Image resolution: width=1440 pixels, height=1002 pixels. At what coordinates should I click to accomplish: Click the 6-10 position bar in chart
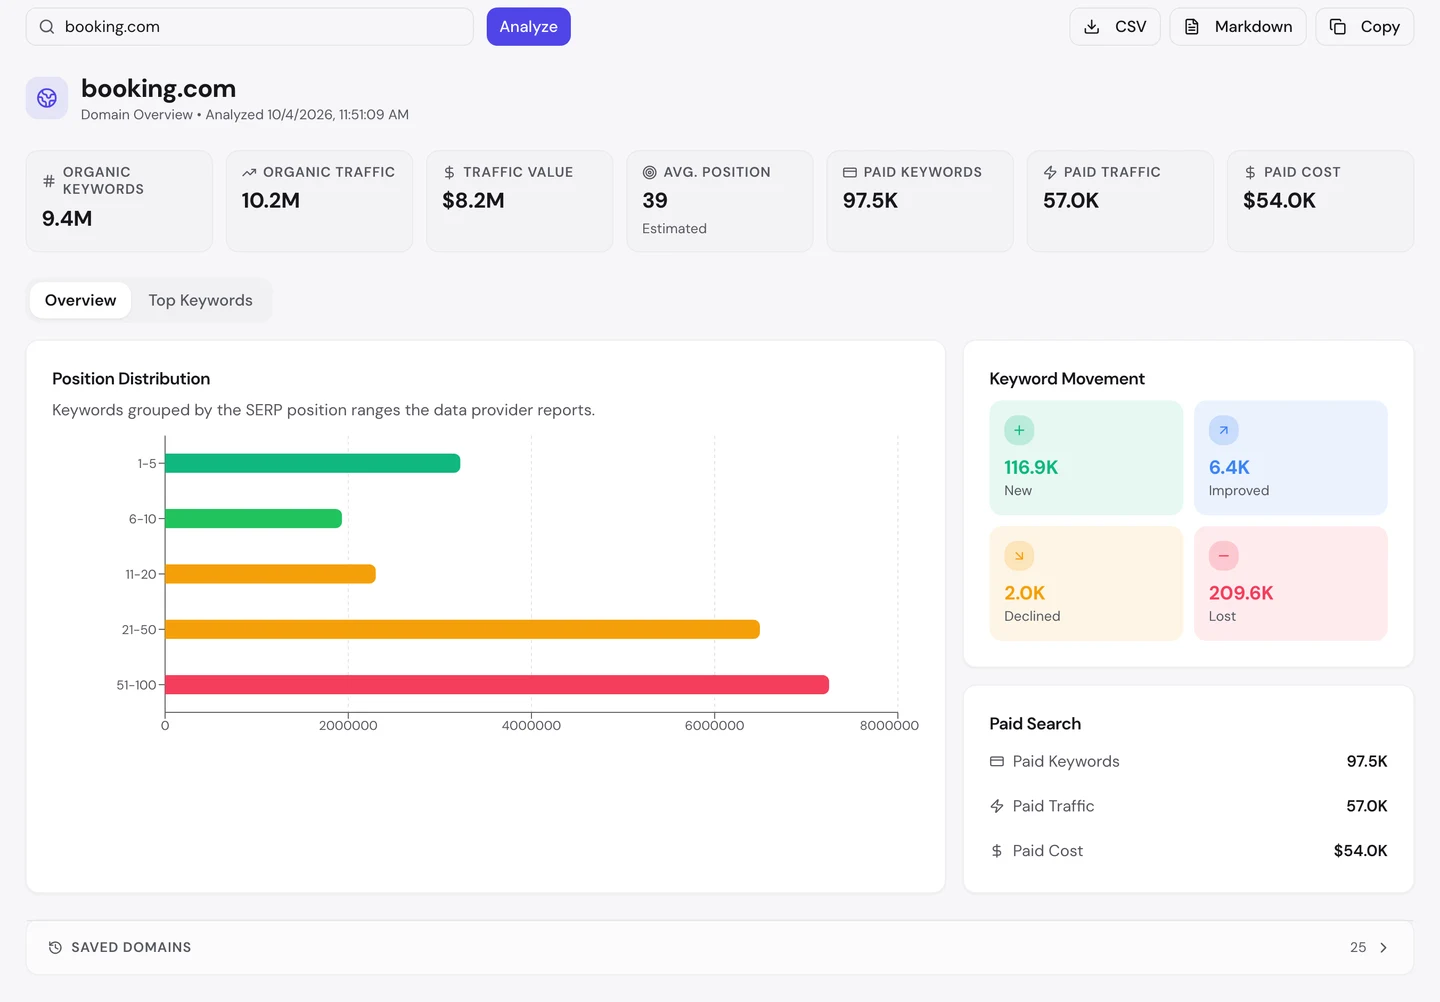tap(254, 518)
